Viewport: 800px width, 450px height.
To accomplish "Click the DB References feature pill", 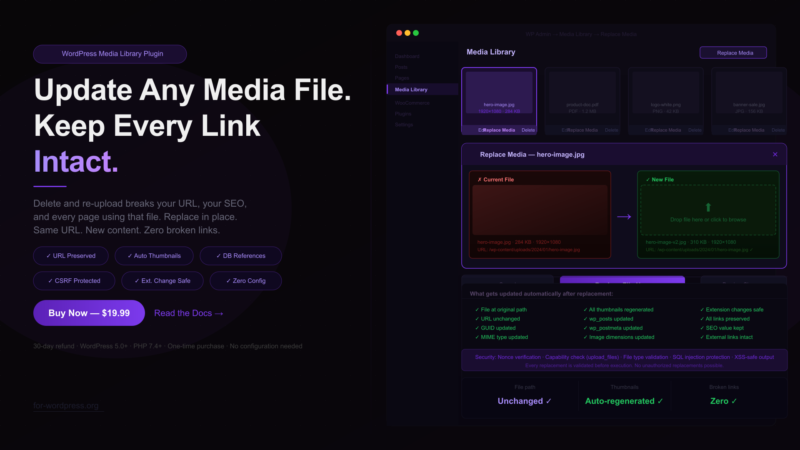I will tap(241, 256).
